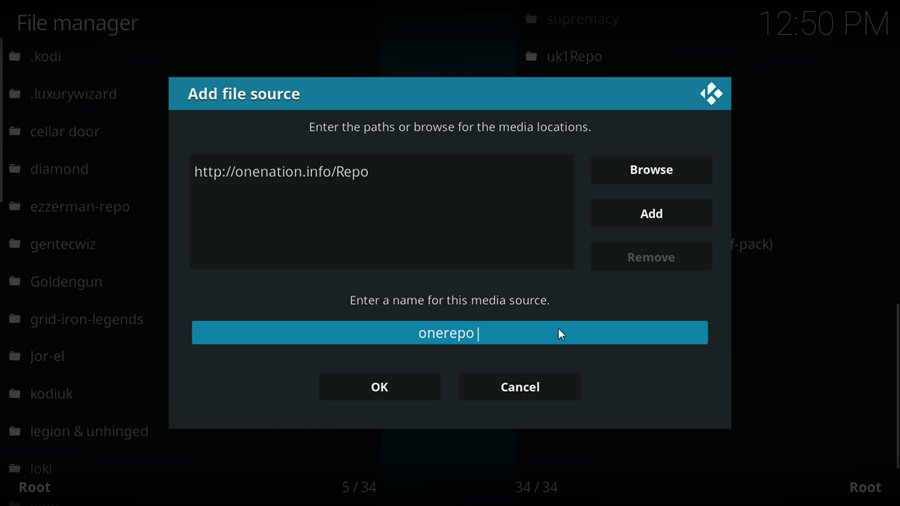Click the right pane 'Root' label

pyautogui.click(x=865, y=487)
